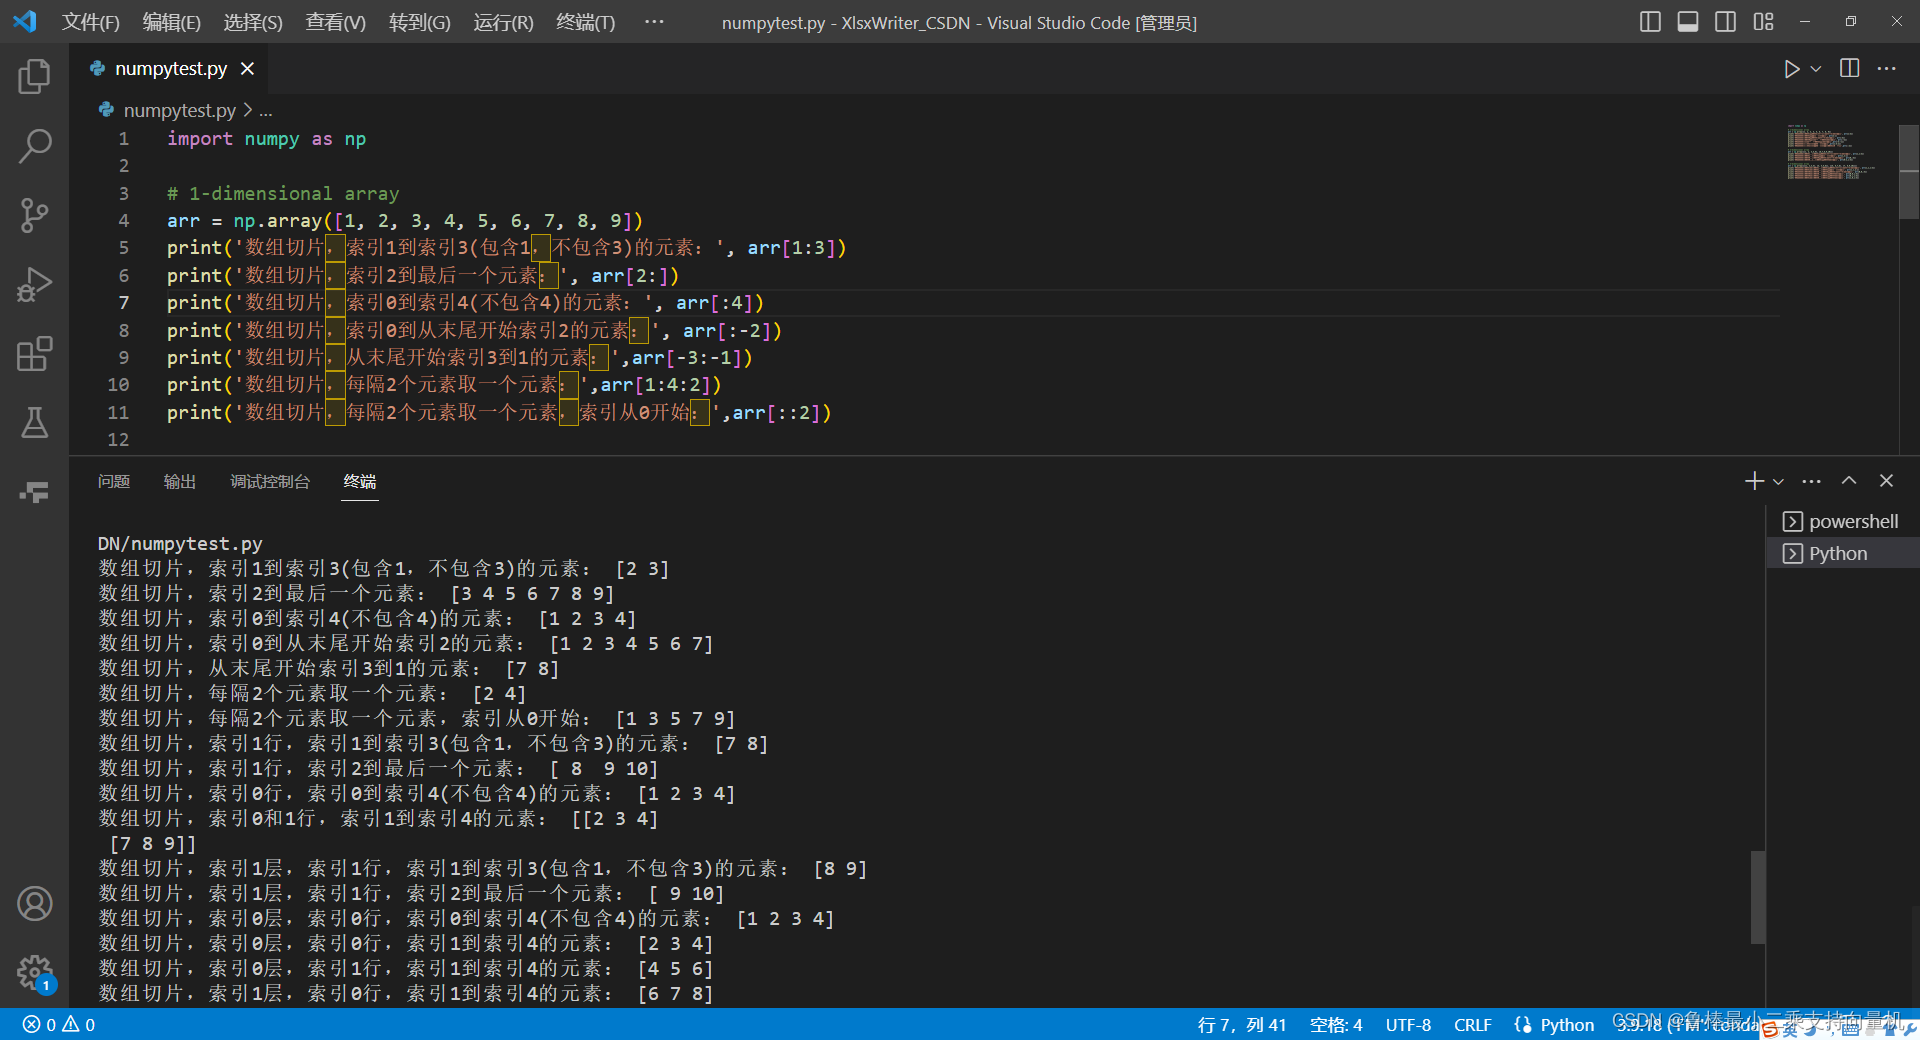Open the 编辑(E) menu
This screenshot has width=1920, height=1040.
pyautogui.click(x=172, y=22)
